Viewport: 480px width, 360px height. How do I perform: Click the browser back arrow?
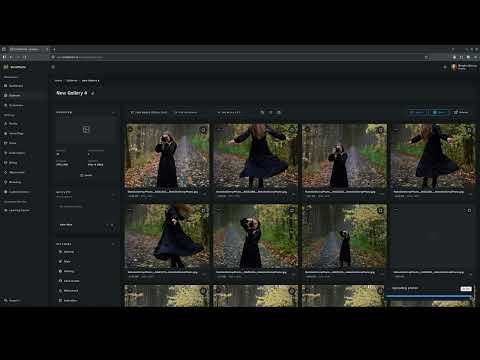coord(11,57)
